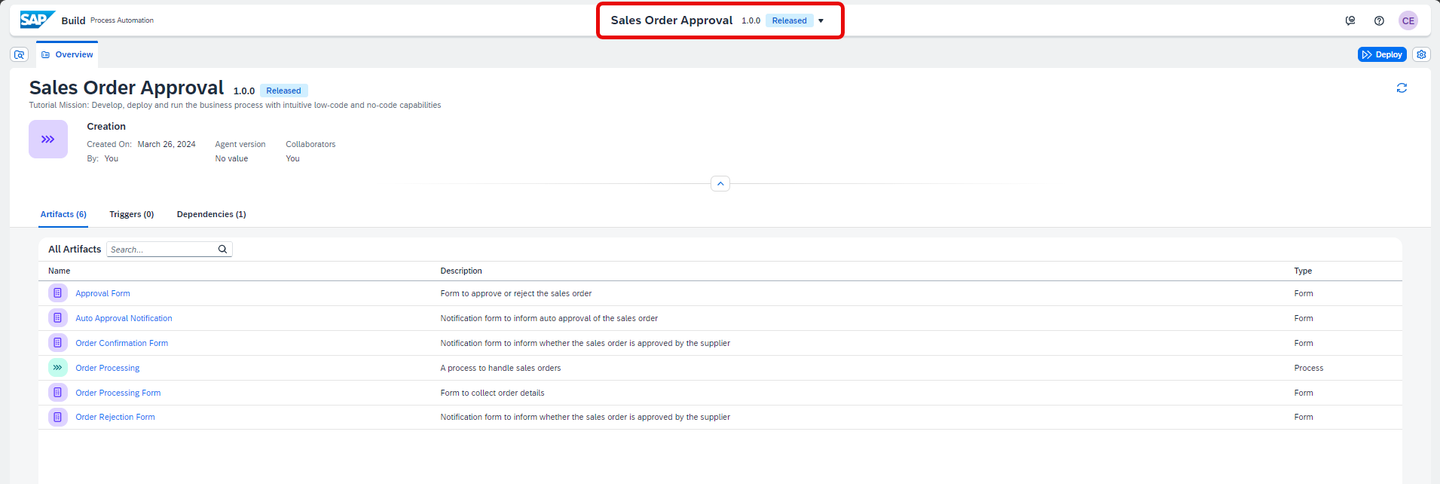Click the Released badge beside page heading

point(284,90)
